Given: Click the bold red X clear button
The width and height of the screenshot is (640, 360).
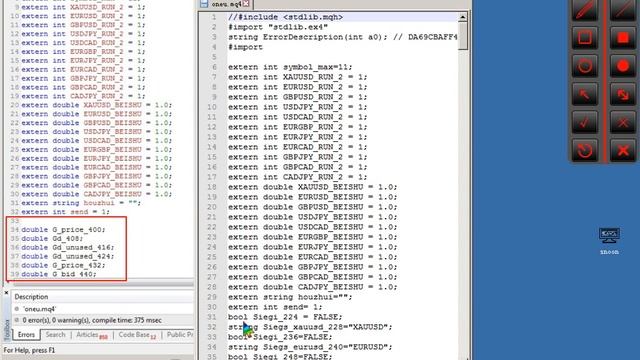Looking at the screenshot, I should pyautogui.click(x=623, y=151).
